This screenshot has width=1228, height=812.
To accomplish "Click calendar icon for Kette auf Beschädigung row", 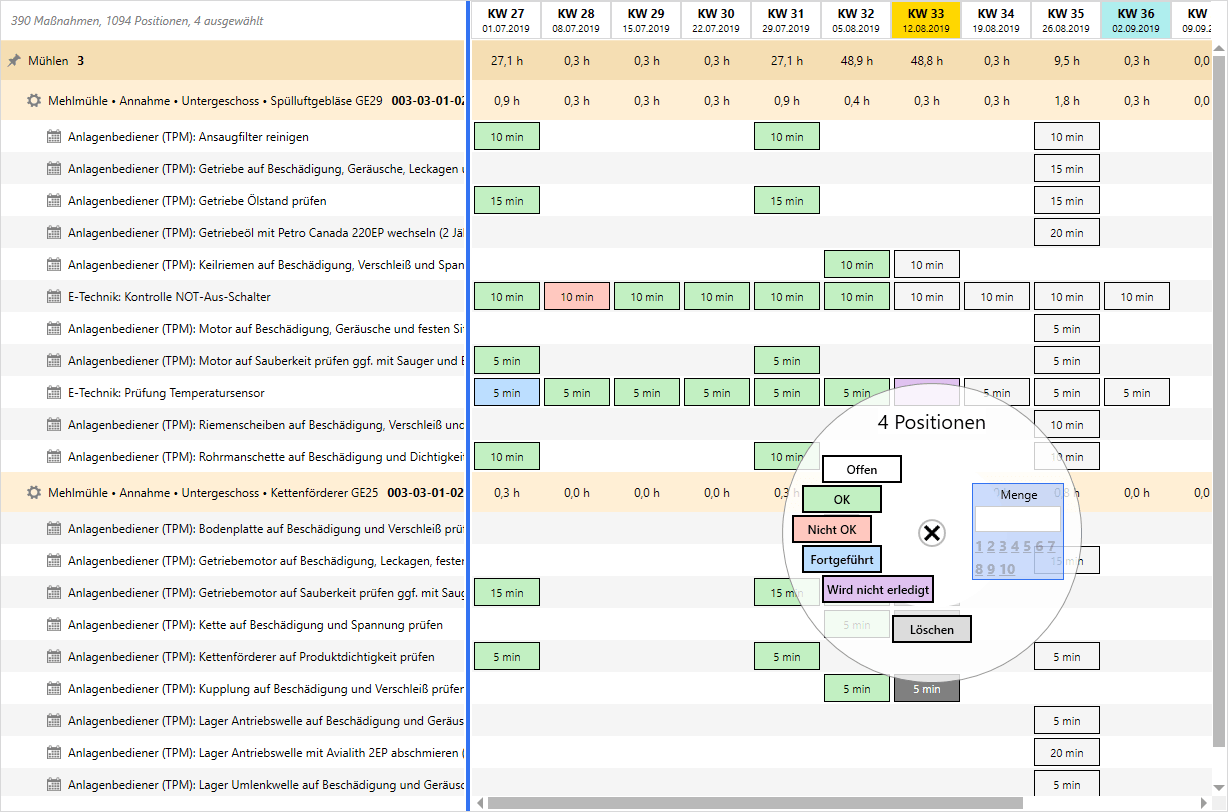I will click(54, 625).
